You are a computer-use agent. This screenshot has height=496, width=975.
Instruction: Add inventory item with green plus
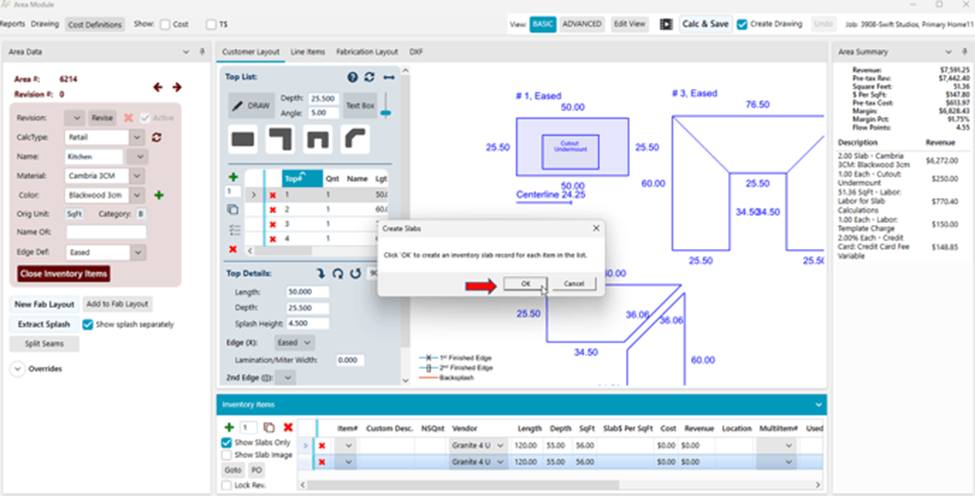coord(229,427)
